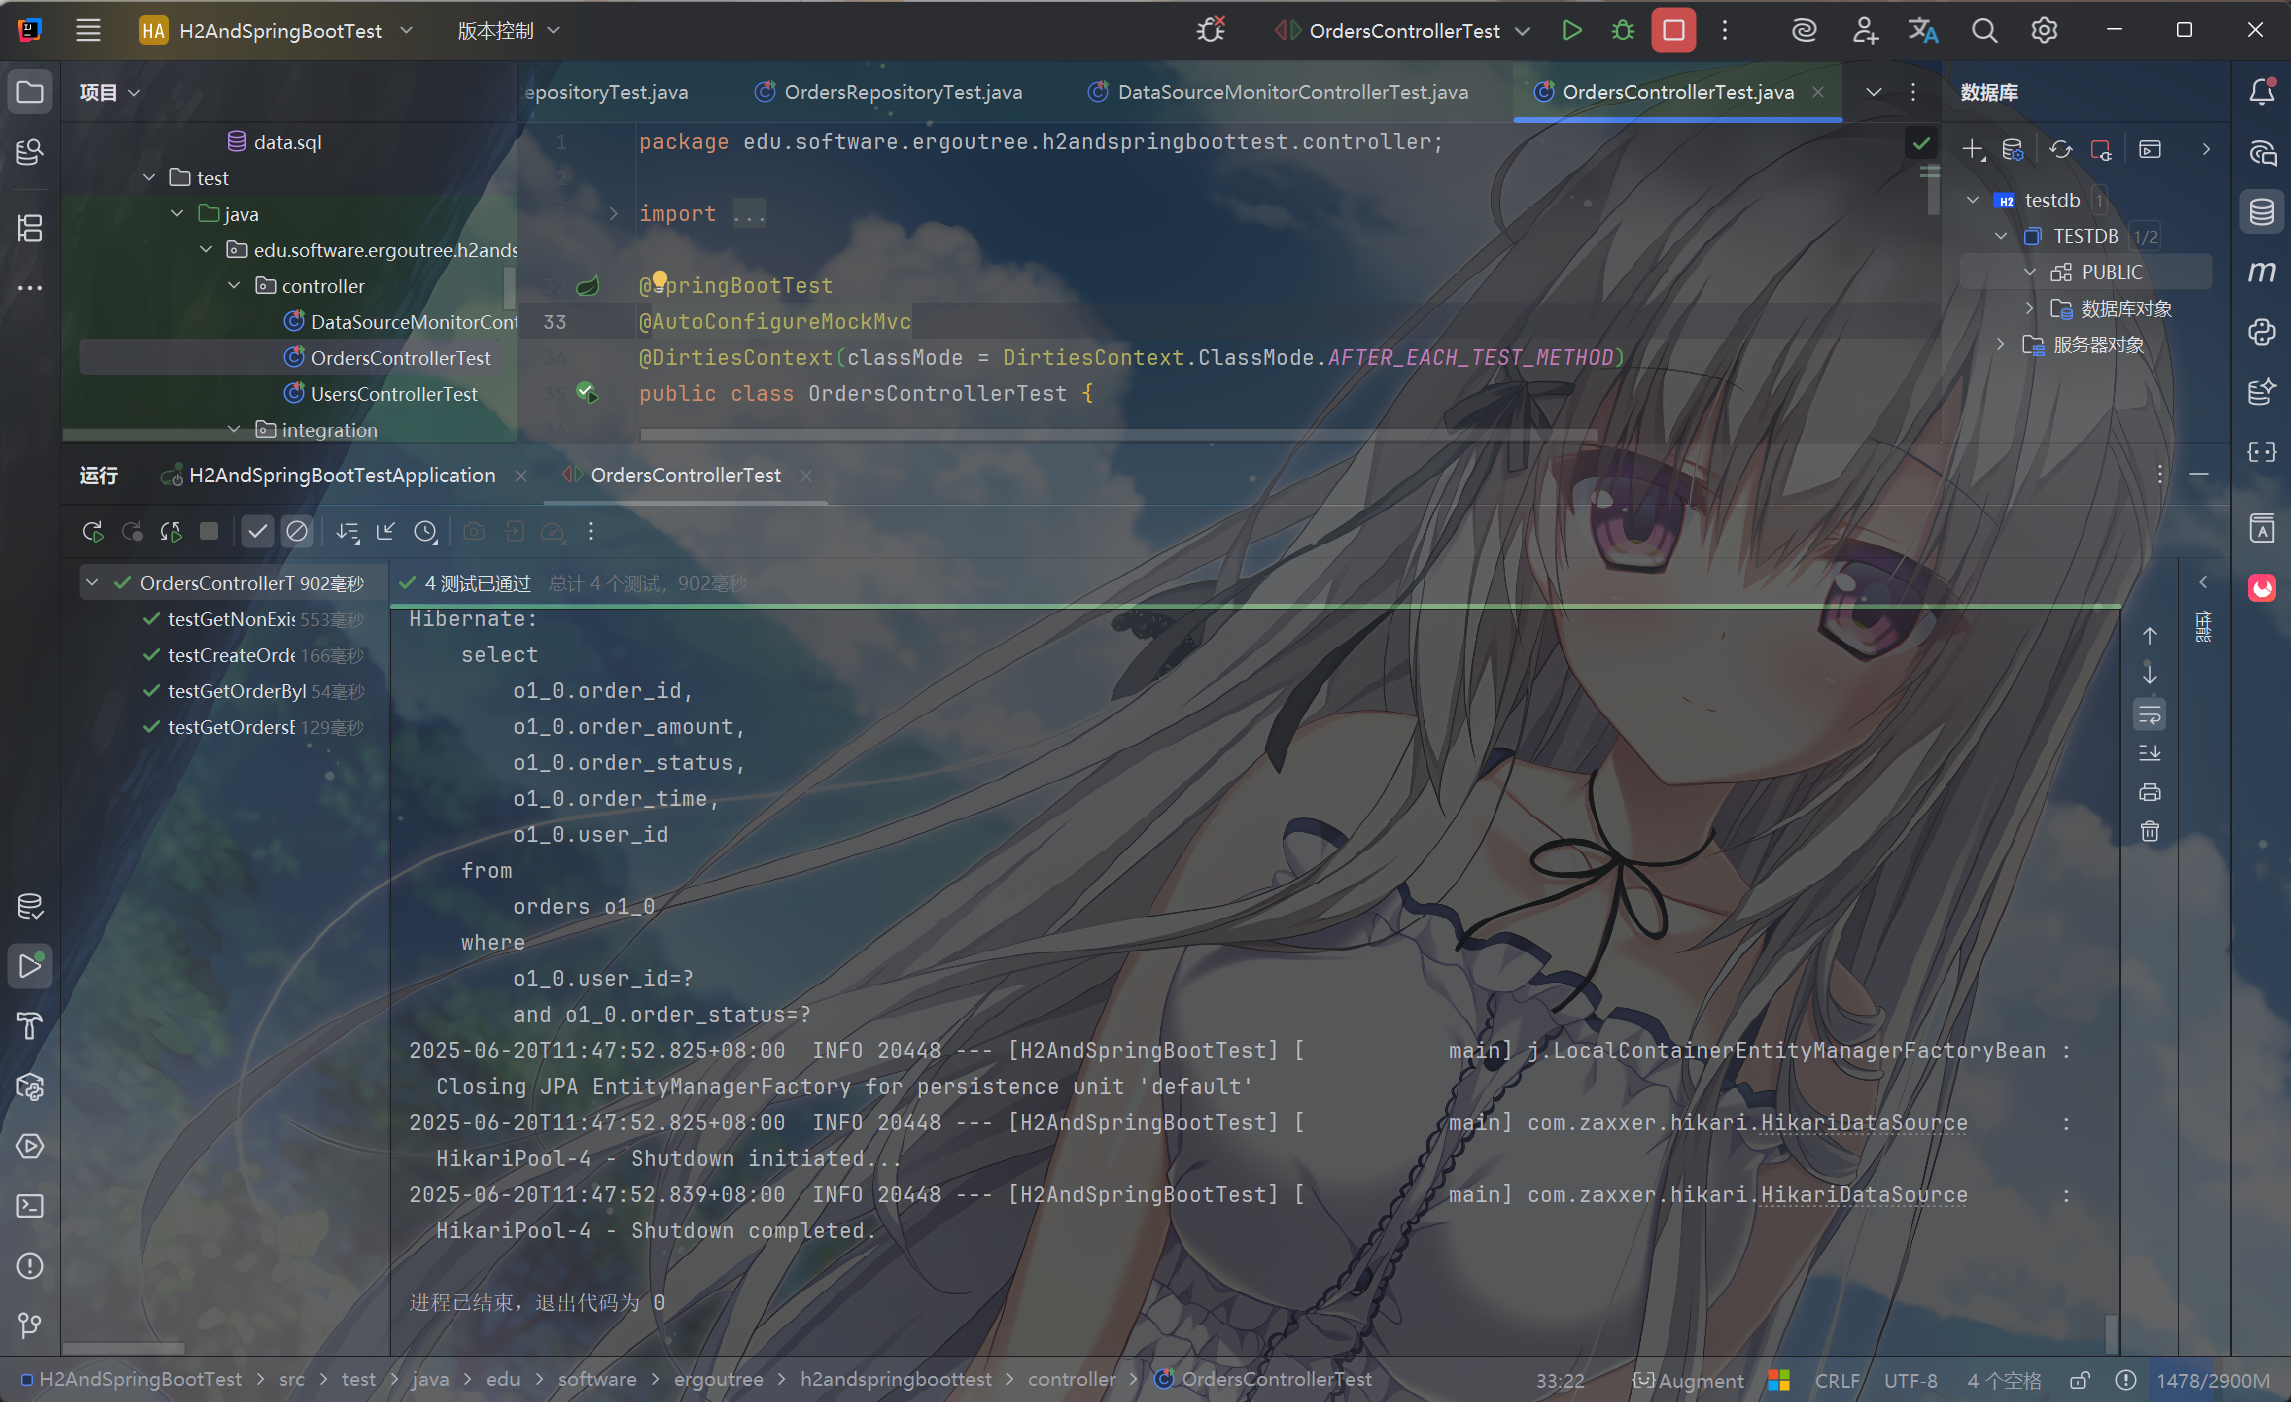Toggle show ignored tests button
Image resolution: width=2291 pixels, height=1402 pixels.
click(x=297, y=532)
